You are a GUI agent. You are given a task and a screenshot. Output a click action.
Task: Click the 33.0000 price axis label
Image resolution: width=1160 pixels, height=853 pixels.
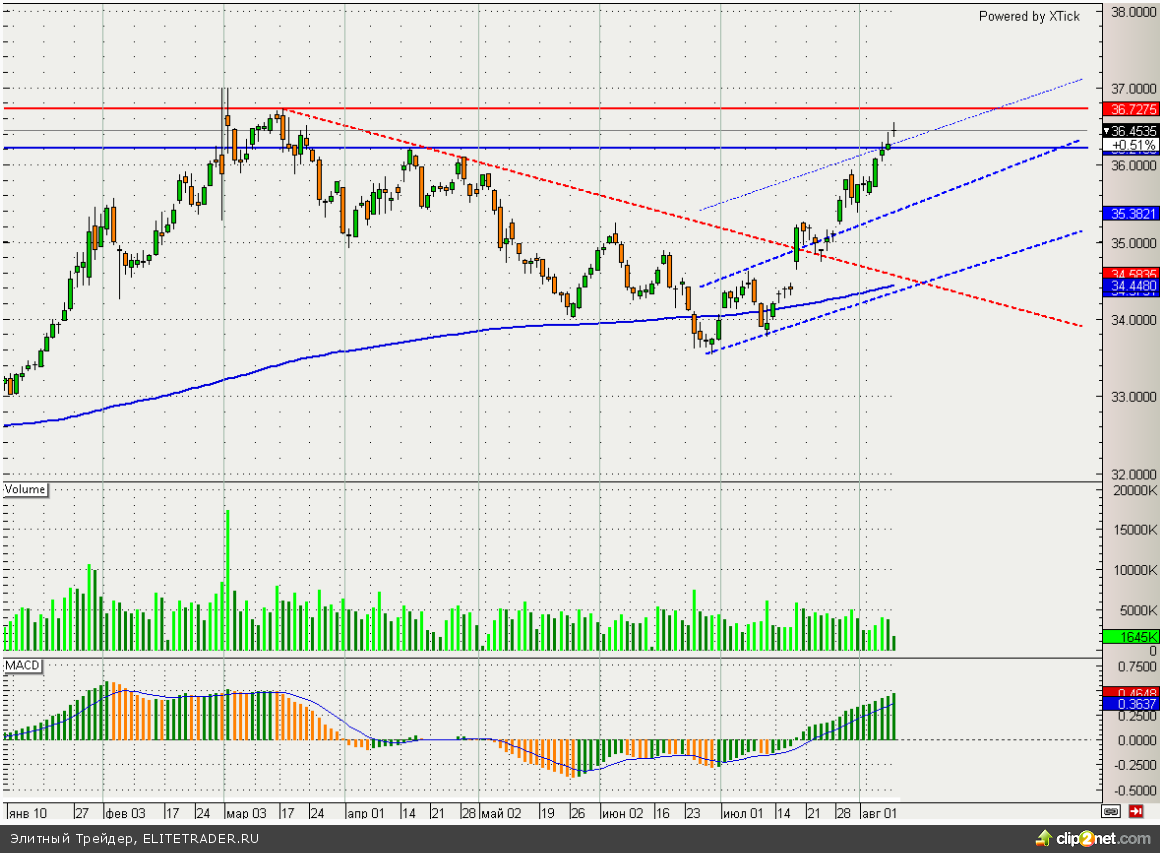[x=1133, y=397]
